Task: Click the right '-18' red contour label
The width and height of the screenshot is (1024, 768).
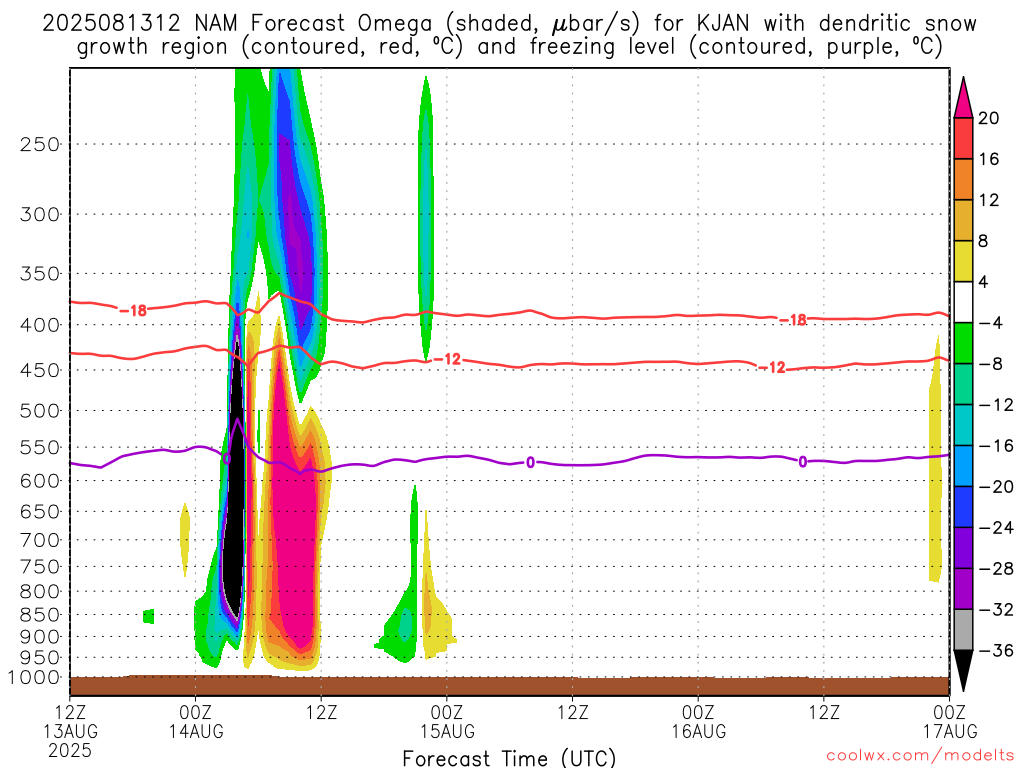Action: [x=793, y=320]
